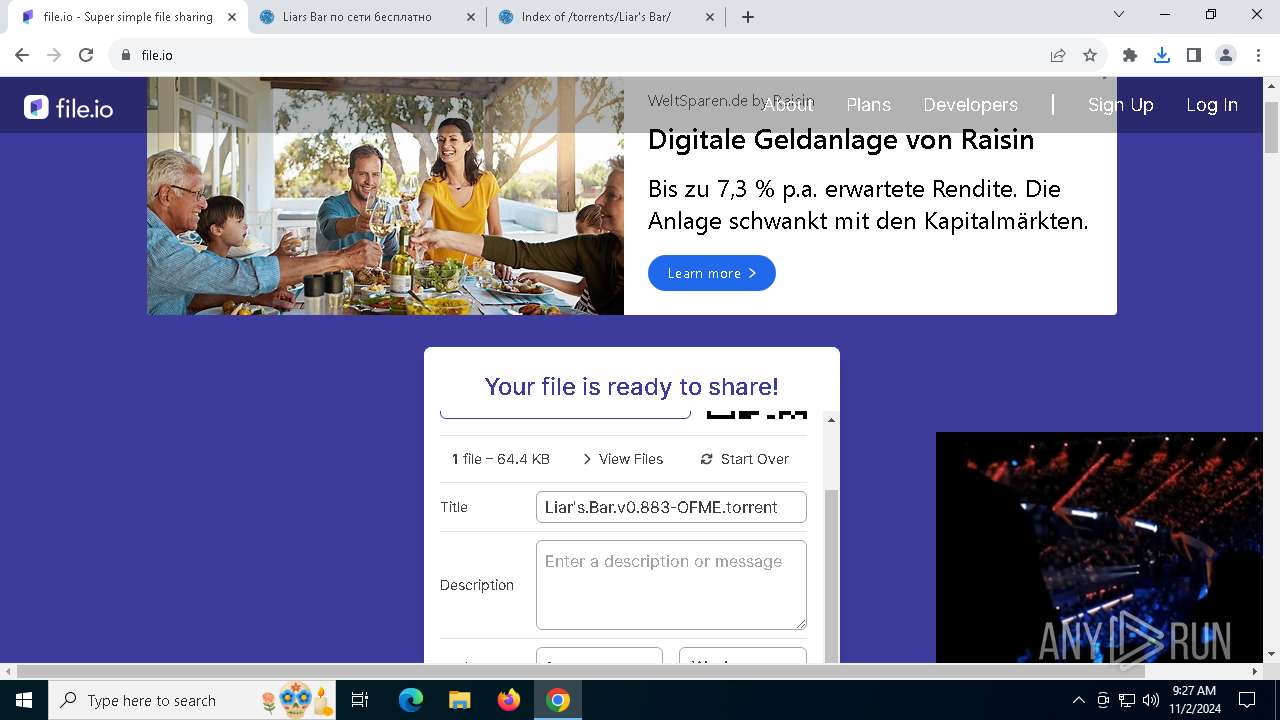Switch to Liars Bar по сети tab
1280x720 pixels.
(x=367, y=17)
